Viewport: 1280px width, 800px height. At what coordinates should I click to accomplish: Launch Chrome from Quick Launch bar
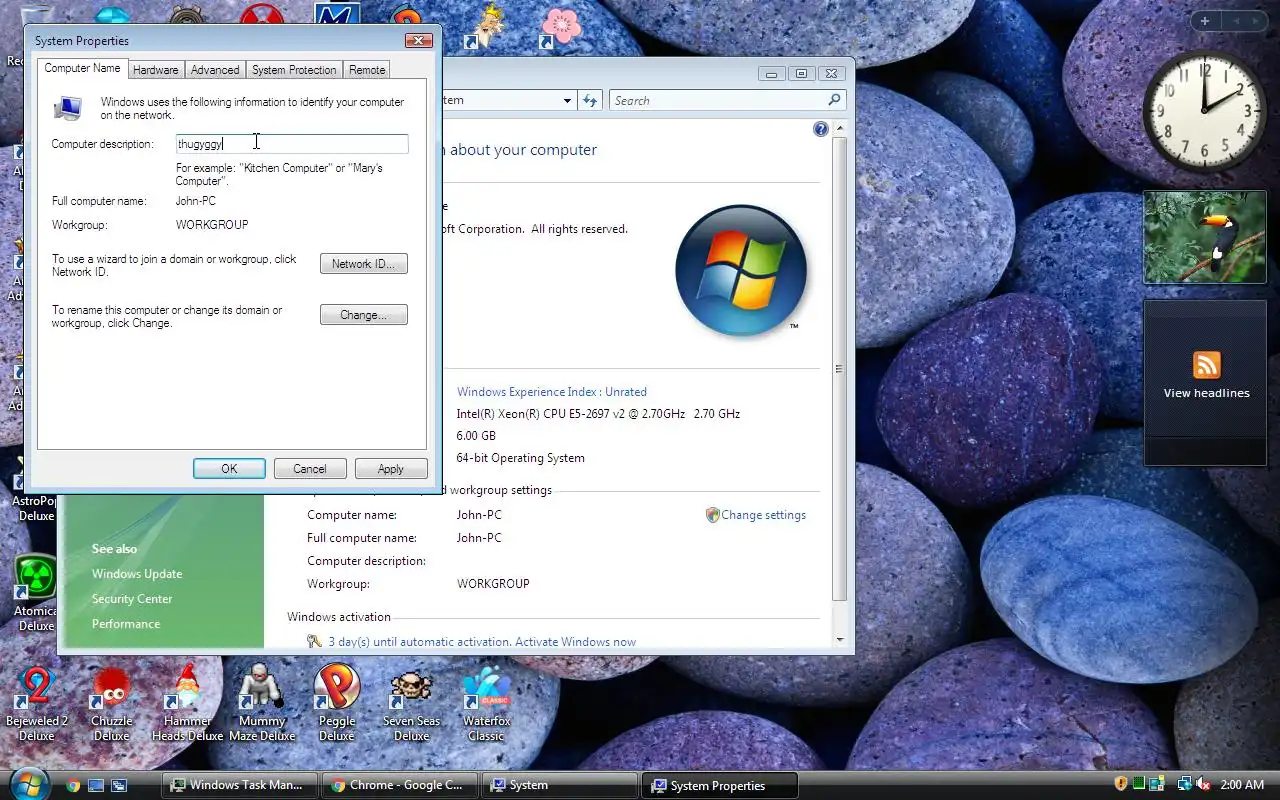[x=73, y=785]
